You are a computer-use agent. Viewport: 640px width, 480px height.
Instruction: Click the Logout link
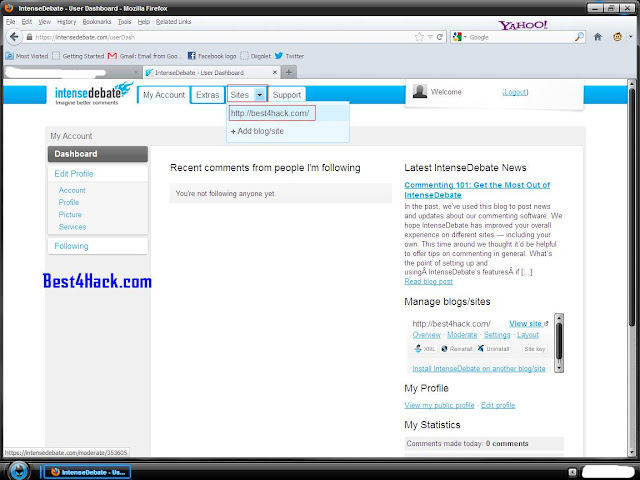[515, 92]
